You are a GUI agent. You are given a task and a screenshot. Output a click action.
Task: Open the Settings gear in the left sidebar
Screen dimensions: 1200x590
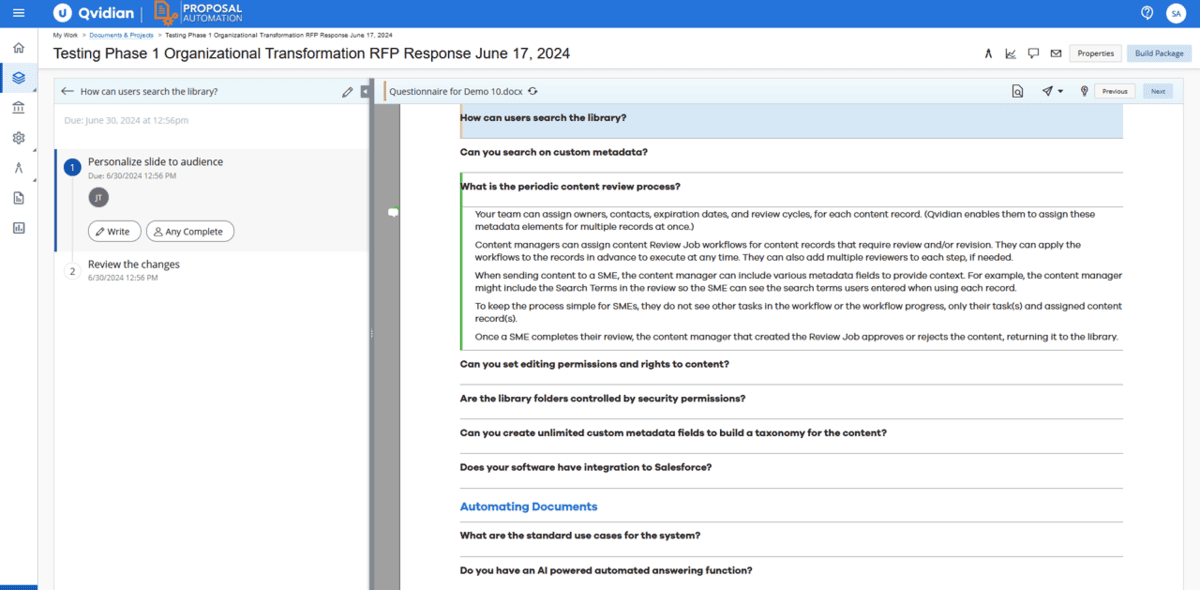[x=17, y=138]
